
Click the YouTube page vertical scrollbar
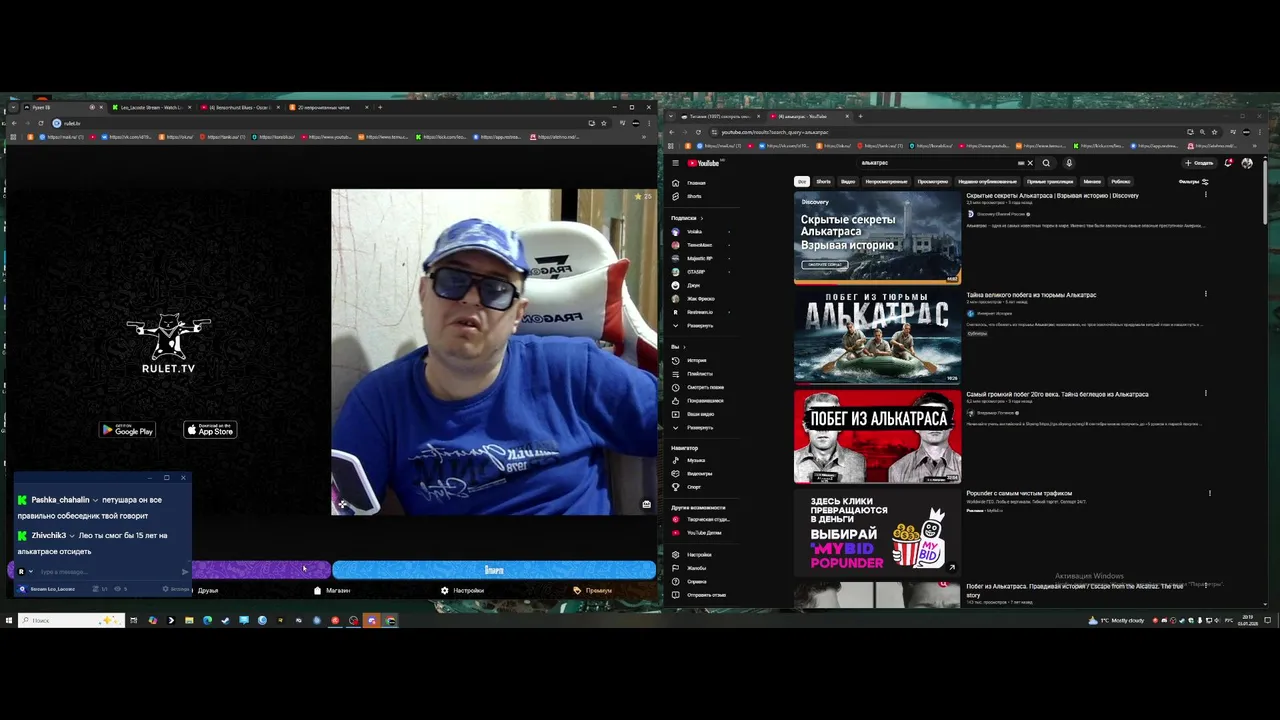[1266, 190]
